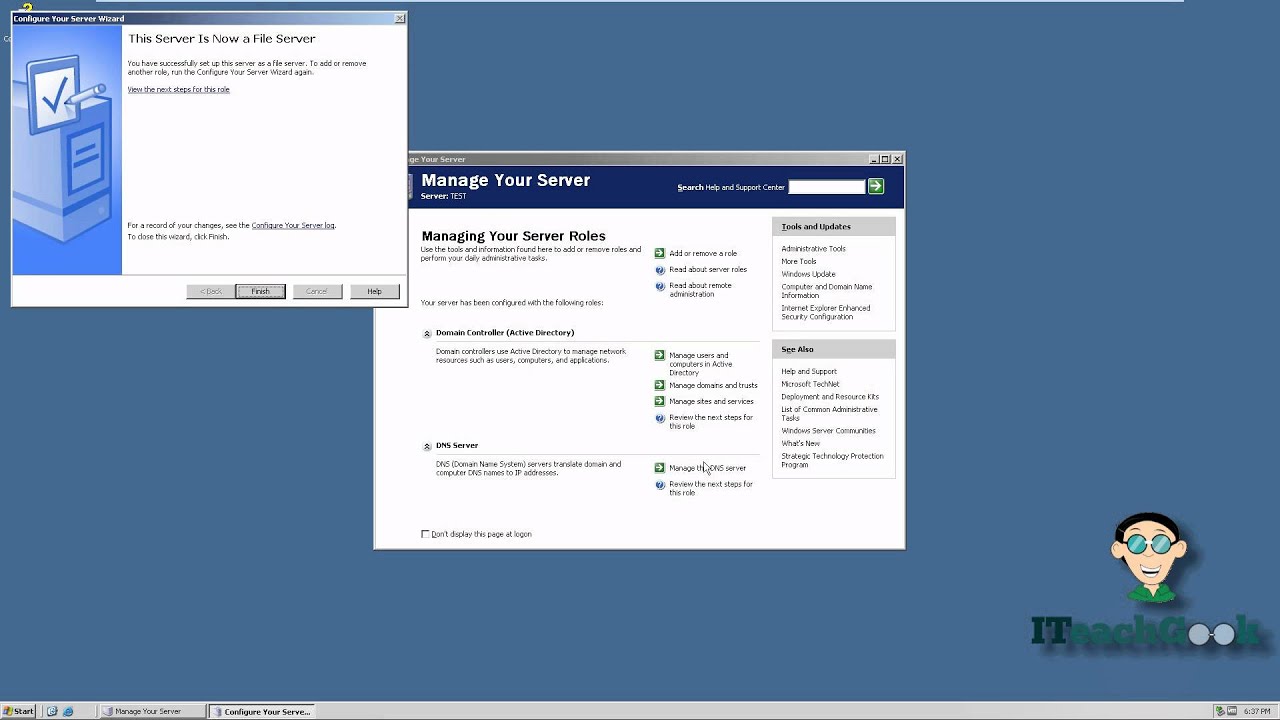1280x720 pixels.
Task: Click the wizard heading This Server Is Now a File Server
Action: pos(222,38)
